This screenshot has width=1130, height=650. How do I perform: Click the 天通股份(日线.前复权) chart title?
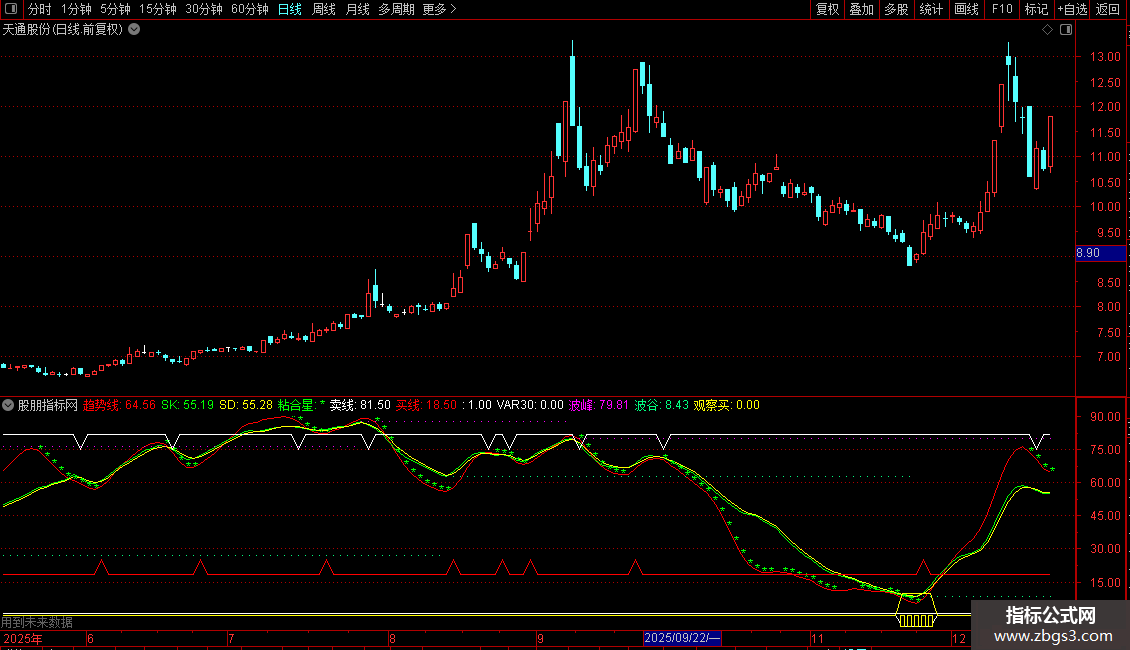[x=63, y=30]
